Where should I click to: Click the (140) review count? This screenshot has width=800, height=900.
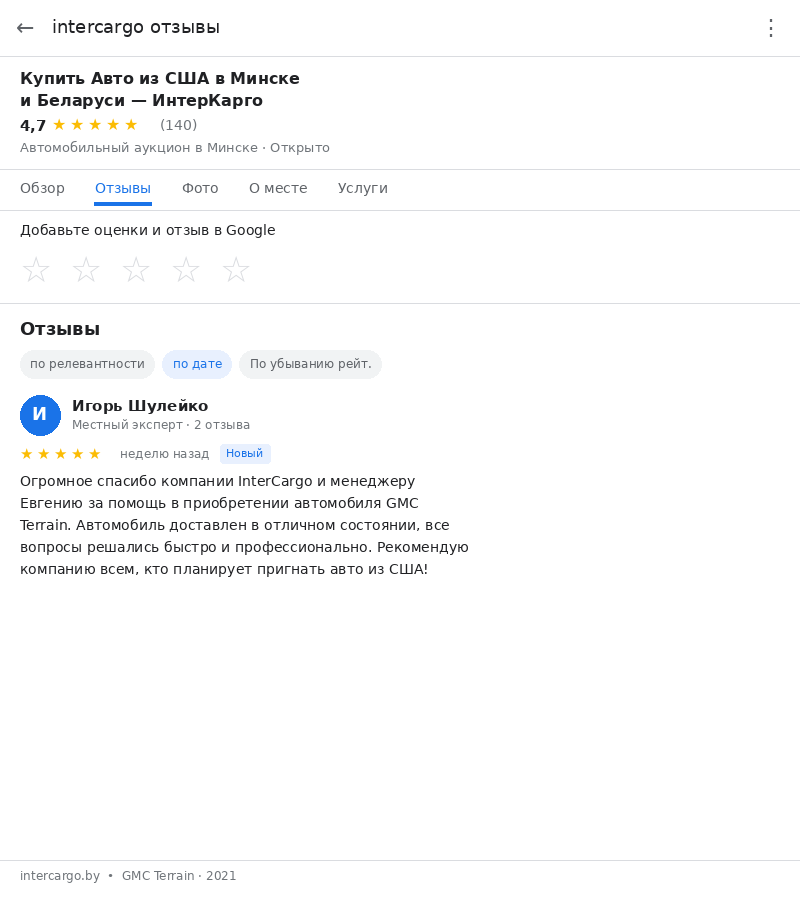(178, 125)
